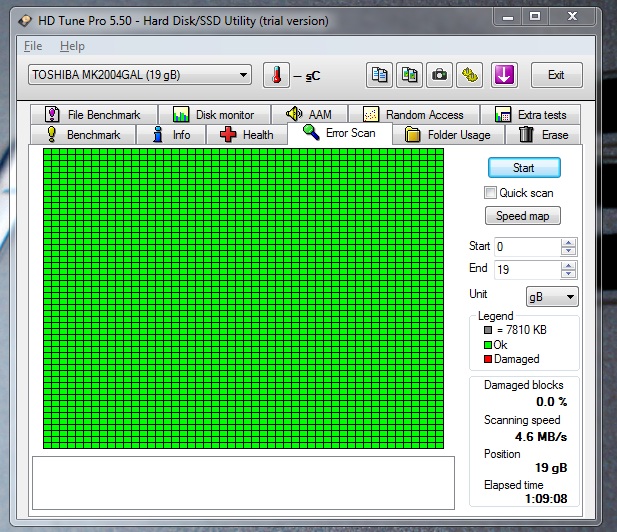617x532 pixels.
Task: Click the End value input field
Action: 527,270
